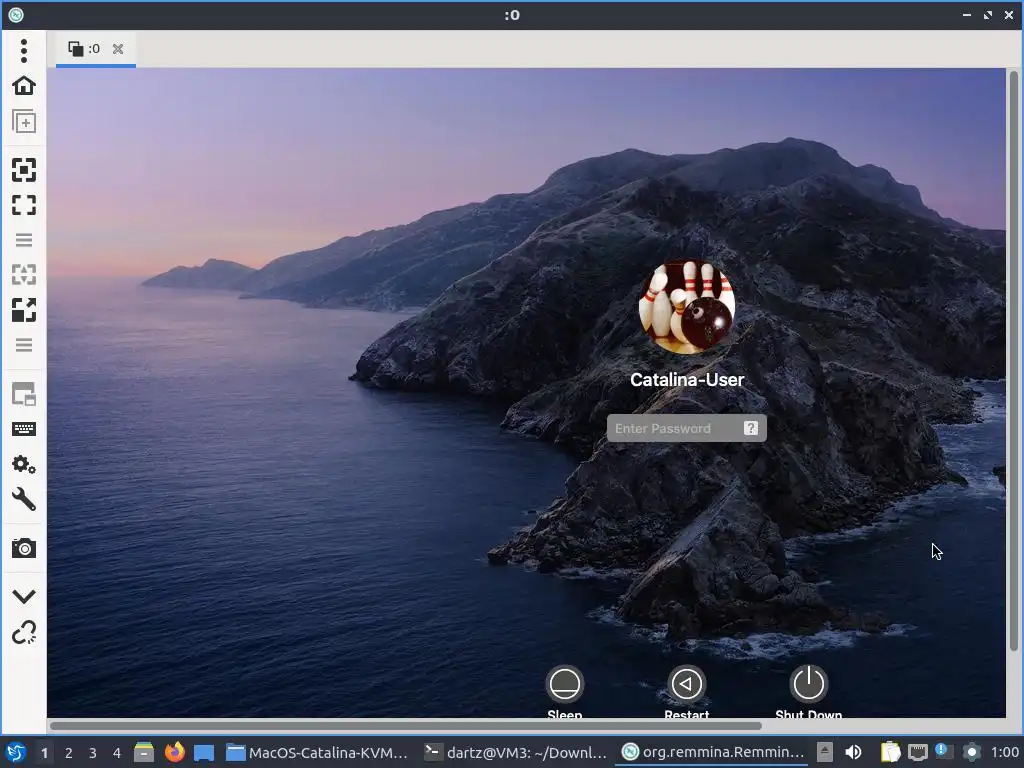Open the taskbar application menu

tap(16, 753)
